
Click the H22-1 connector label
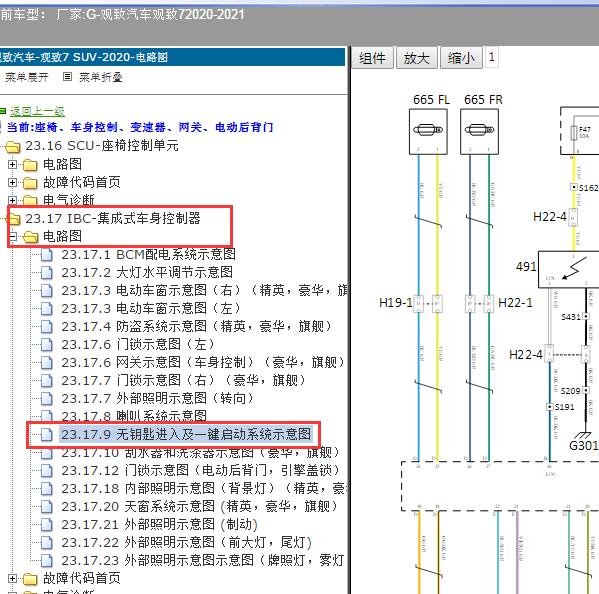click(515, 303)
